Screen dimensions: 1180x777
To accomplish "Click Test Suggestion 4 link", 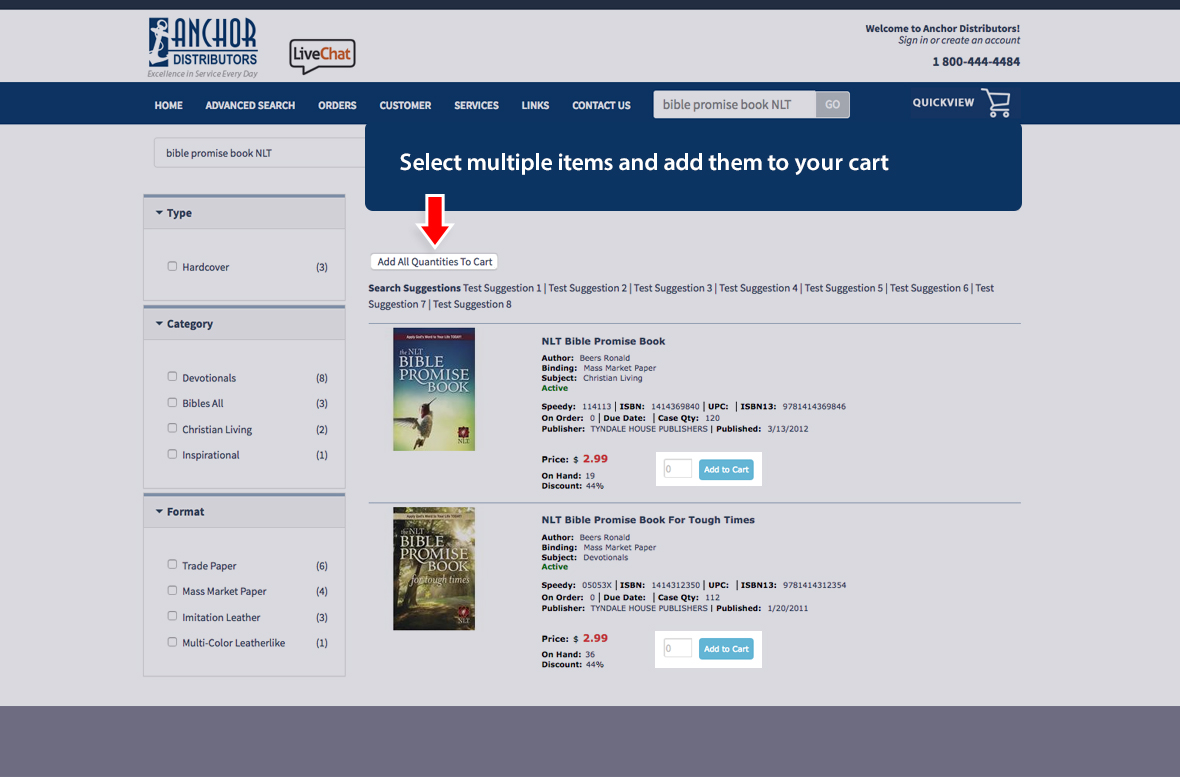I will pyautogui.click(x=758, y=288).
